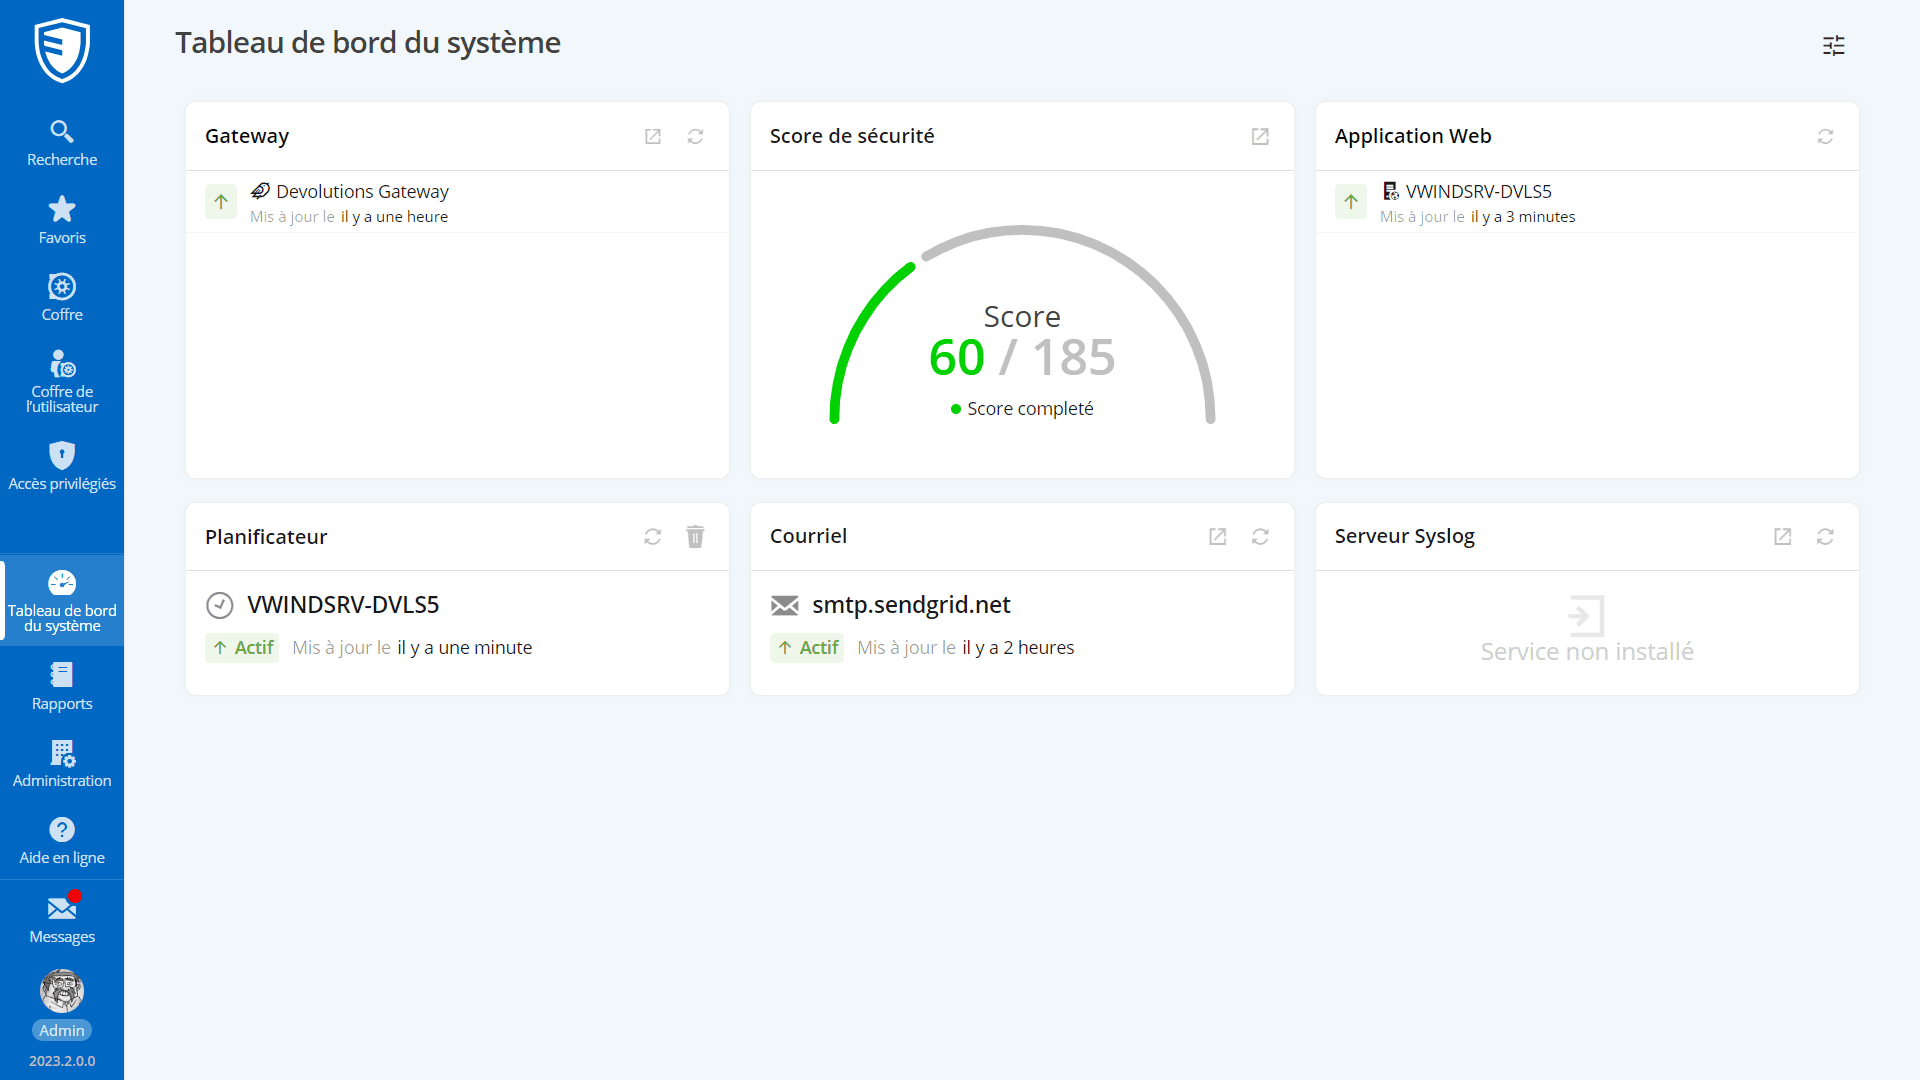The width and height of the screenshot is (1920, 1080).
Task: Go to the Coffre vault
Action: coord(62,298)
